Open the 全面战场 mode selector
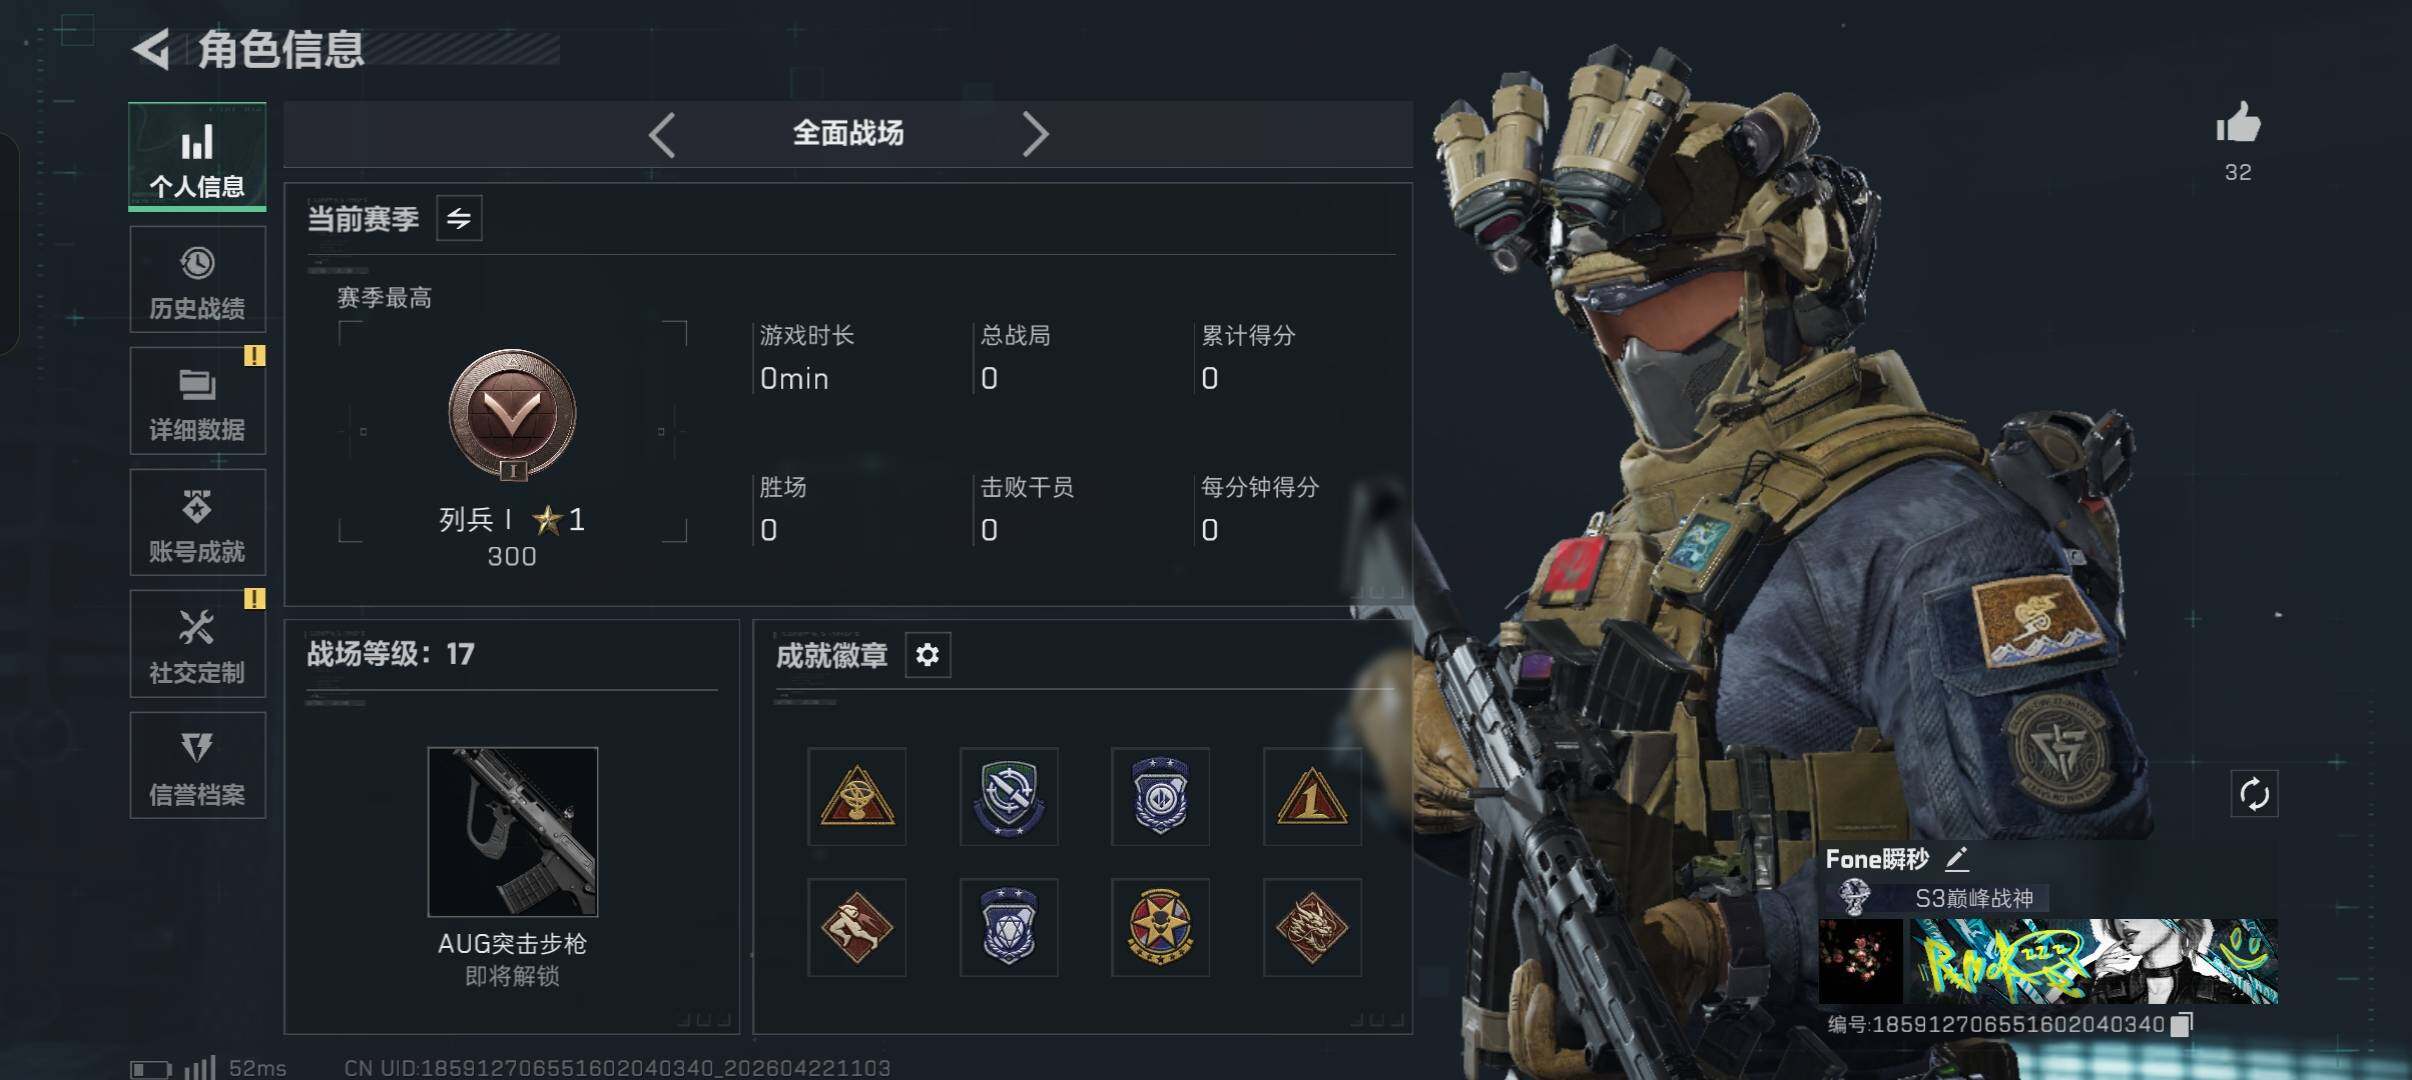The height and width of the screenshot is (1080, 2412). pos(848,133)
